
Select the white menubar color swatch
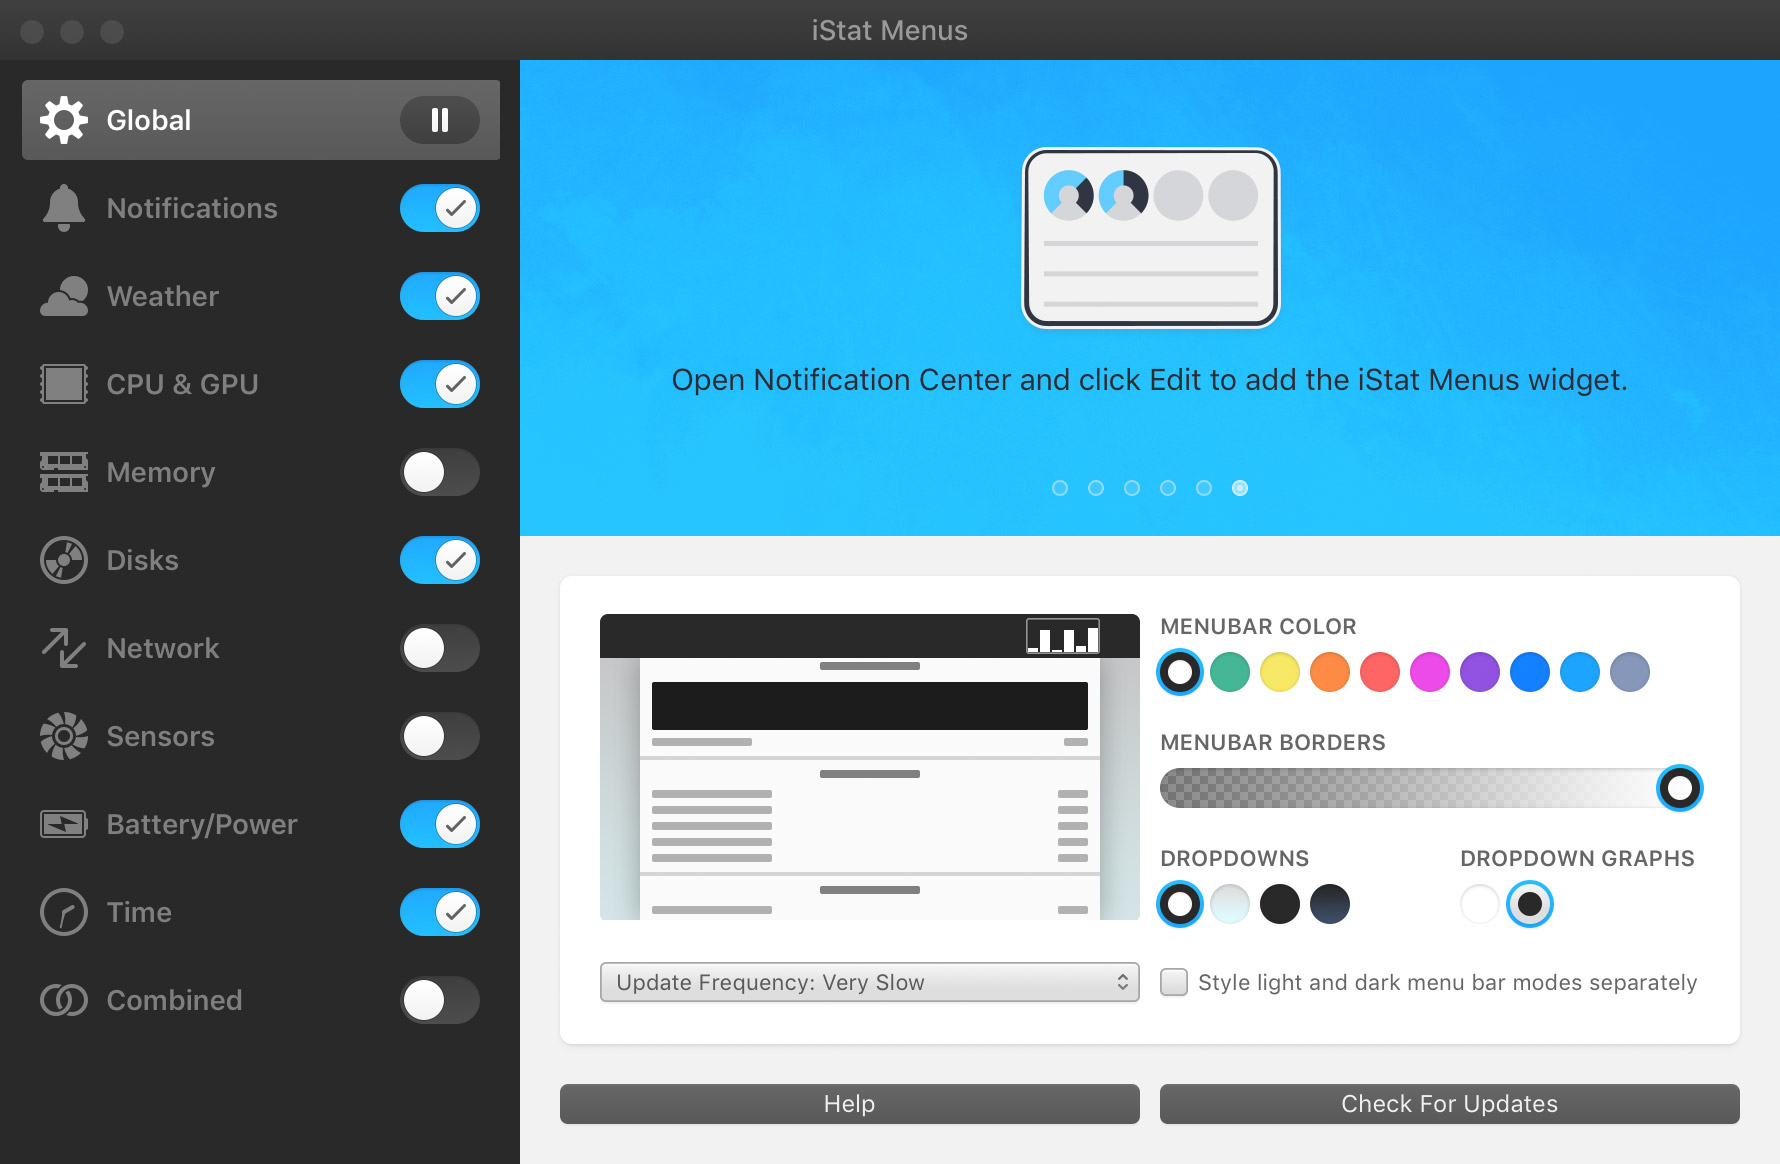(x=1180, y=672)
